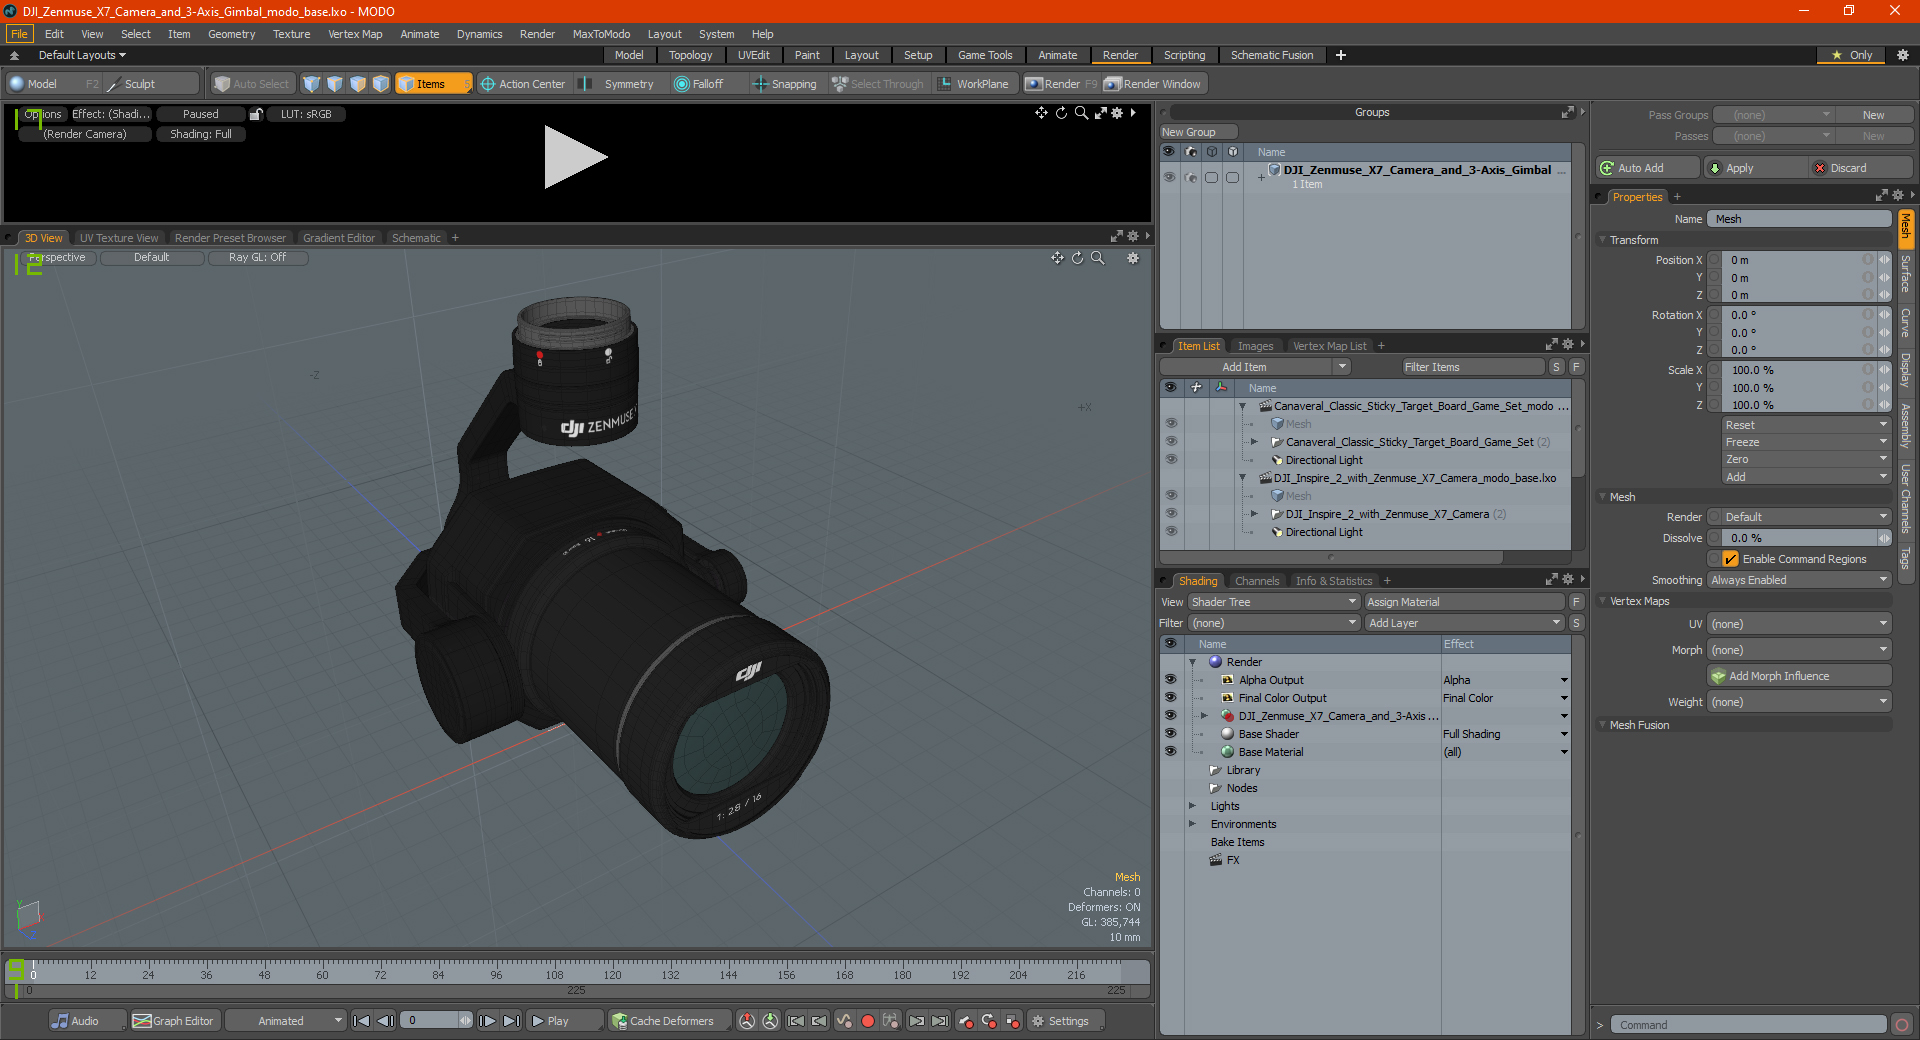Viewport: 1920px width, 1040px height.
Task: Click Auto Add button
Action: point(1648,168)
